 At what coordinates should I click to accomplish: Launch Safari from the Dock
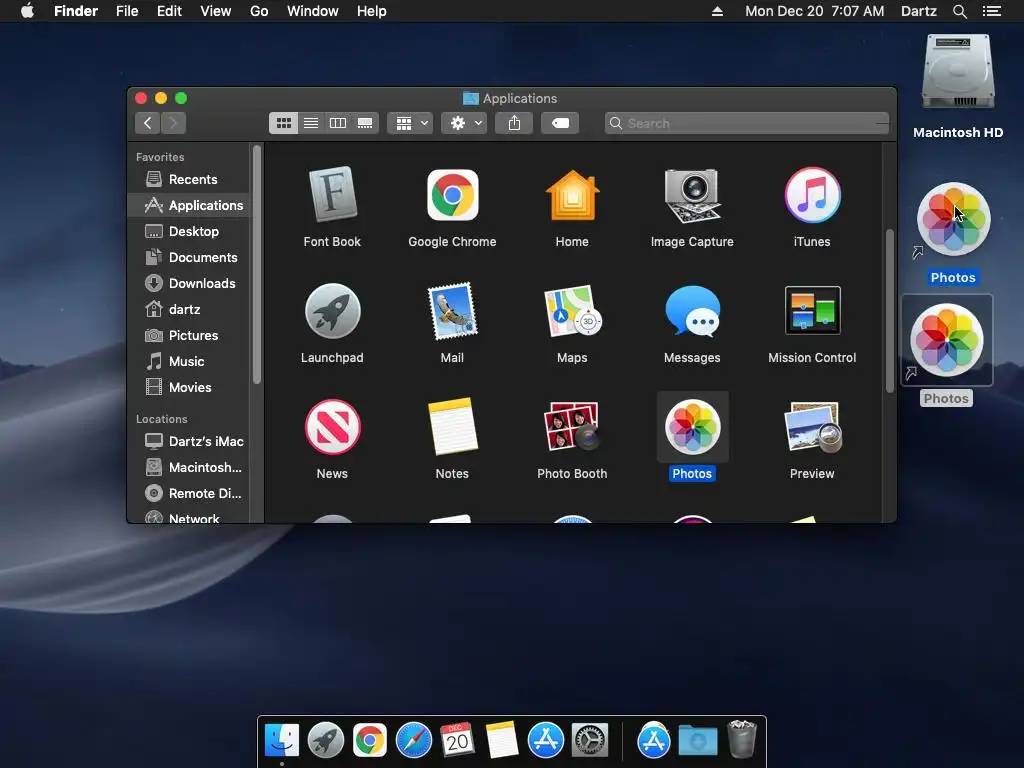(x=413, y=741)
